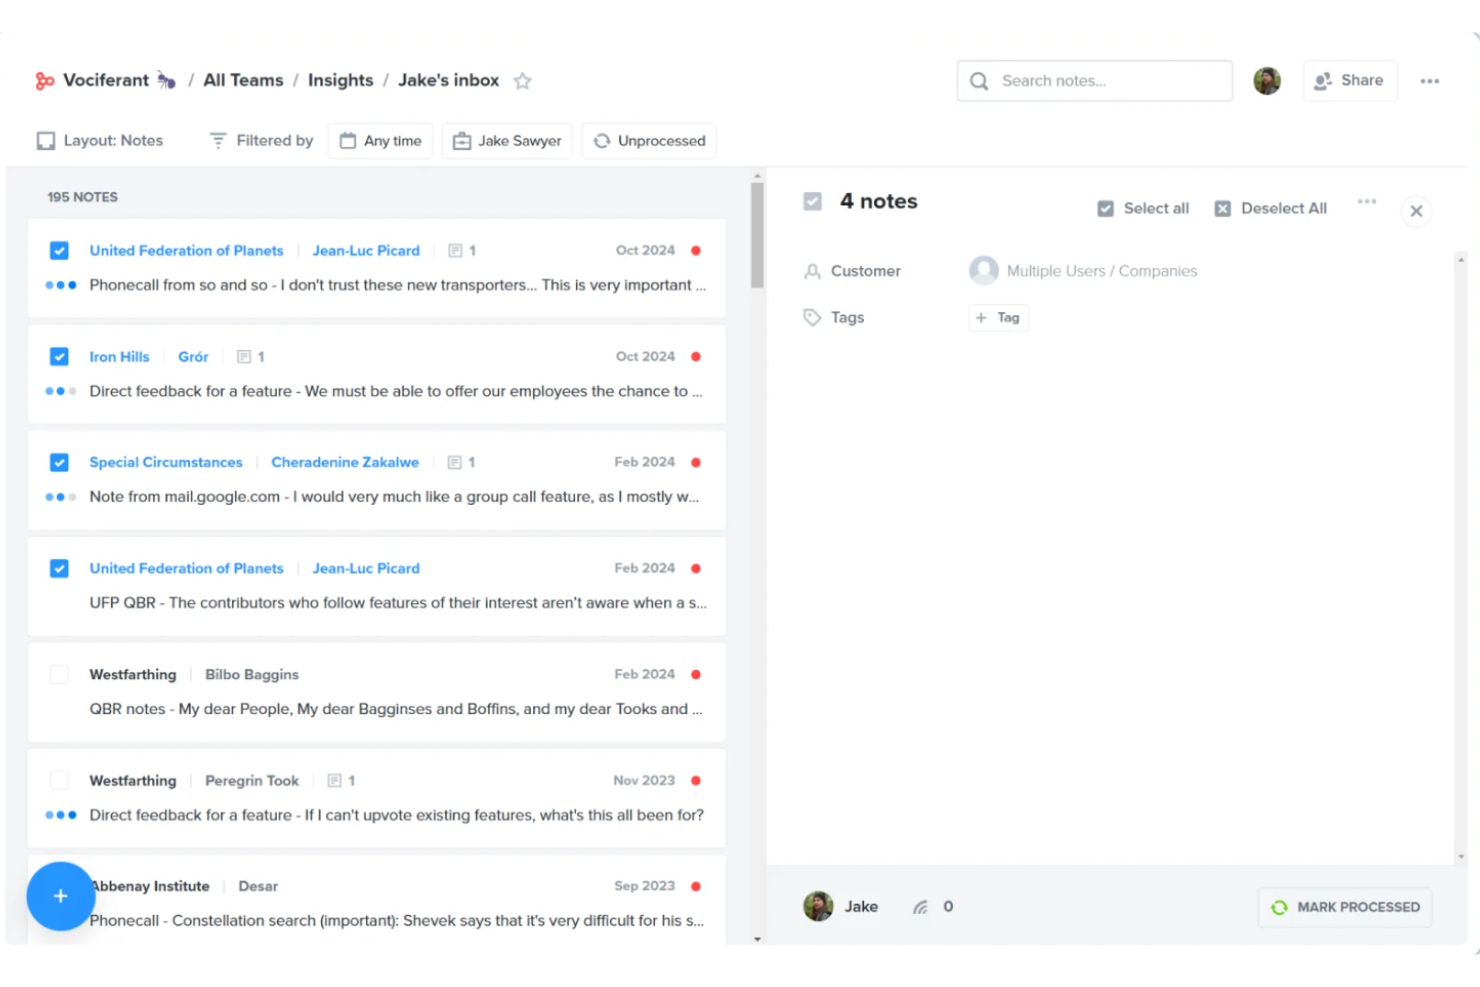
Task: Open the Phonecall Constellation search note
Action: pyautogui.click(x=396, y=921)
